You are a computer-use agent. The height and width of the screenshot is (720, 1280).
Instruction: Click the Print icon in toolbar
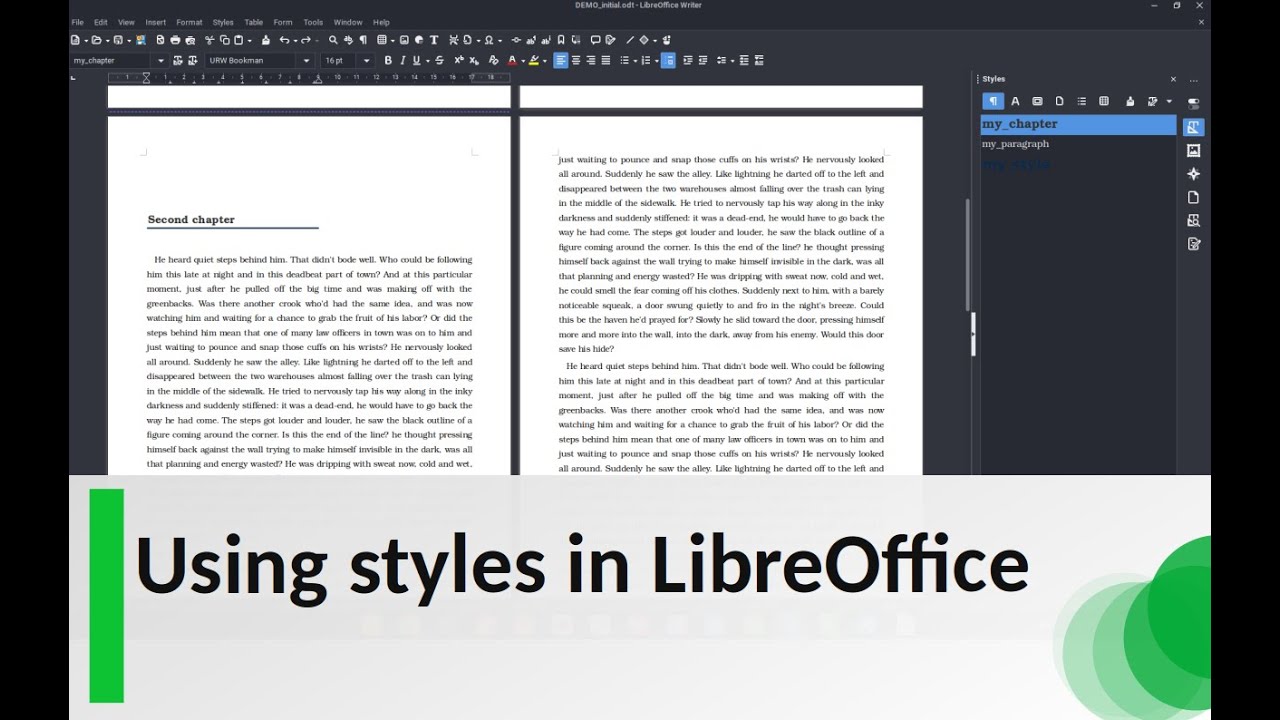click(175, 40)
